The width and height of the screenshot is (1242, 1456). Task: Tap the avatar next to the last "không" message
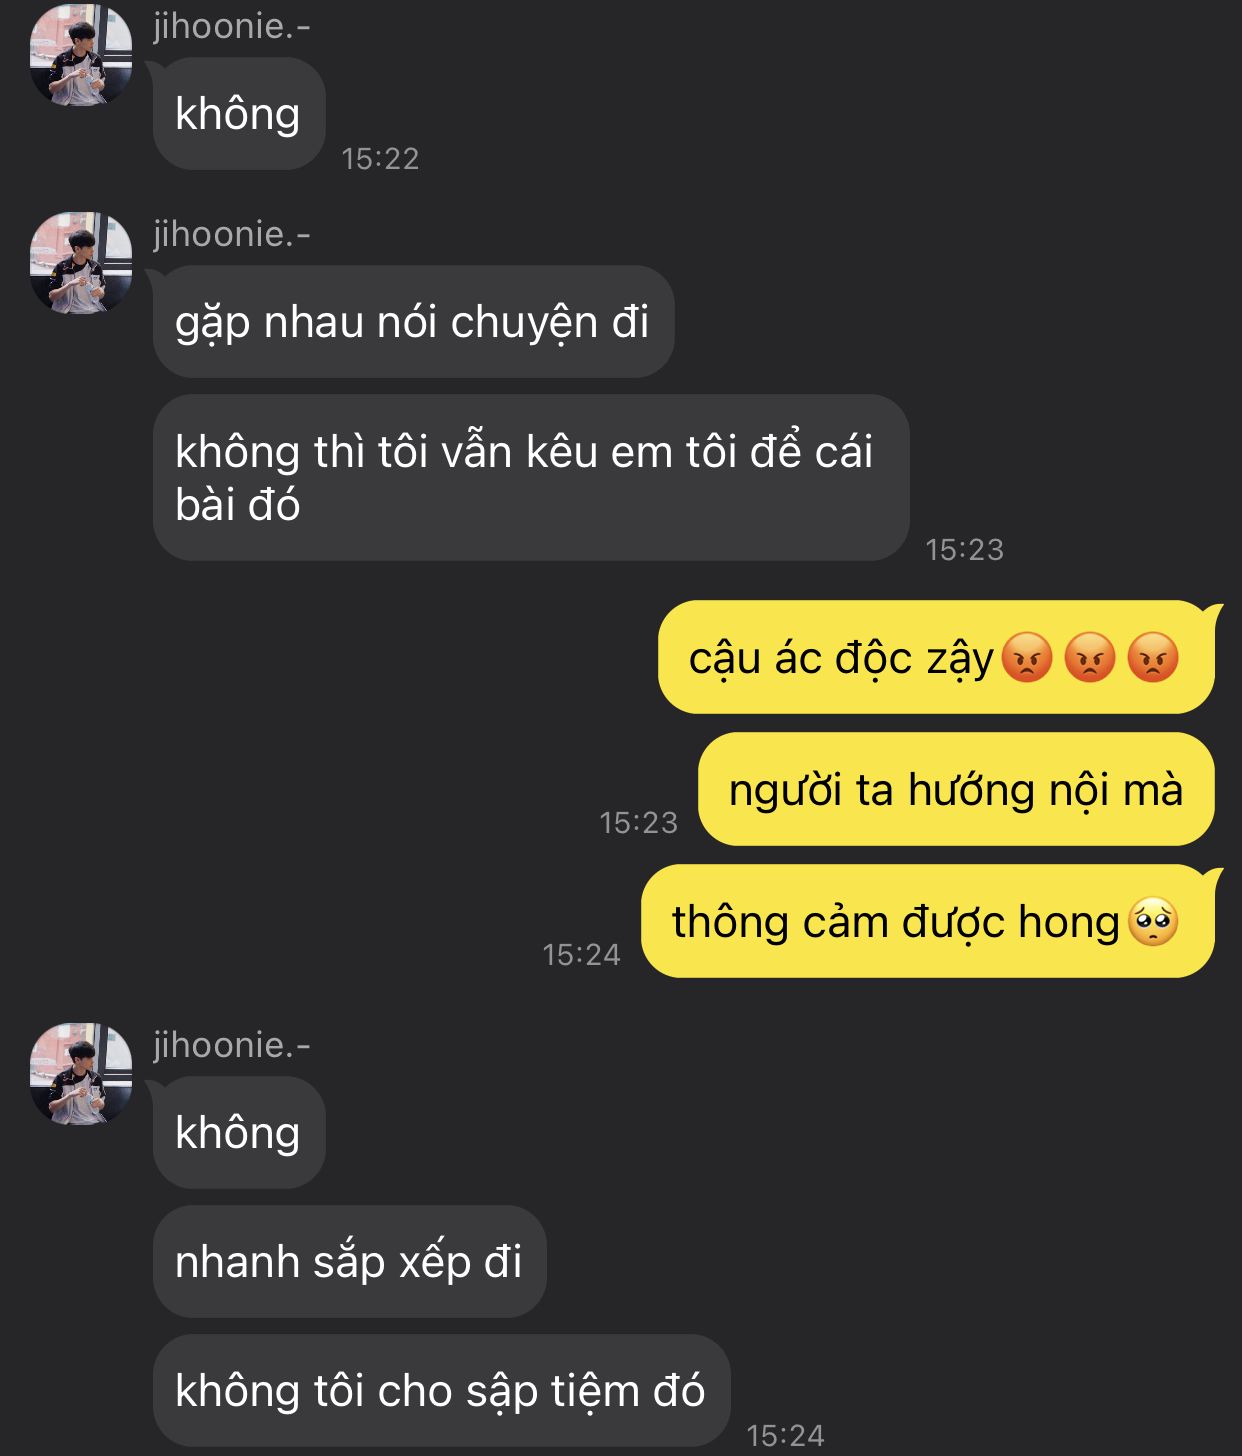[x=81, y=1074]
